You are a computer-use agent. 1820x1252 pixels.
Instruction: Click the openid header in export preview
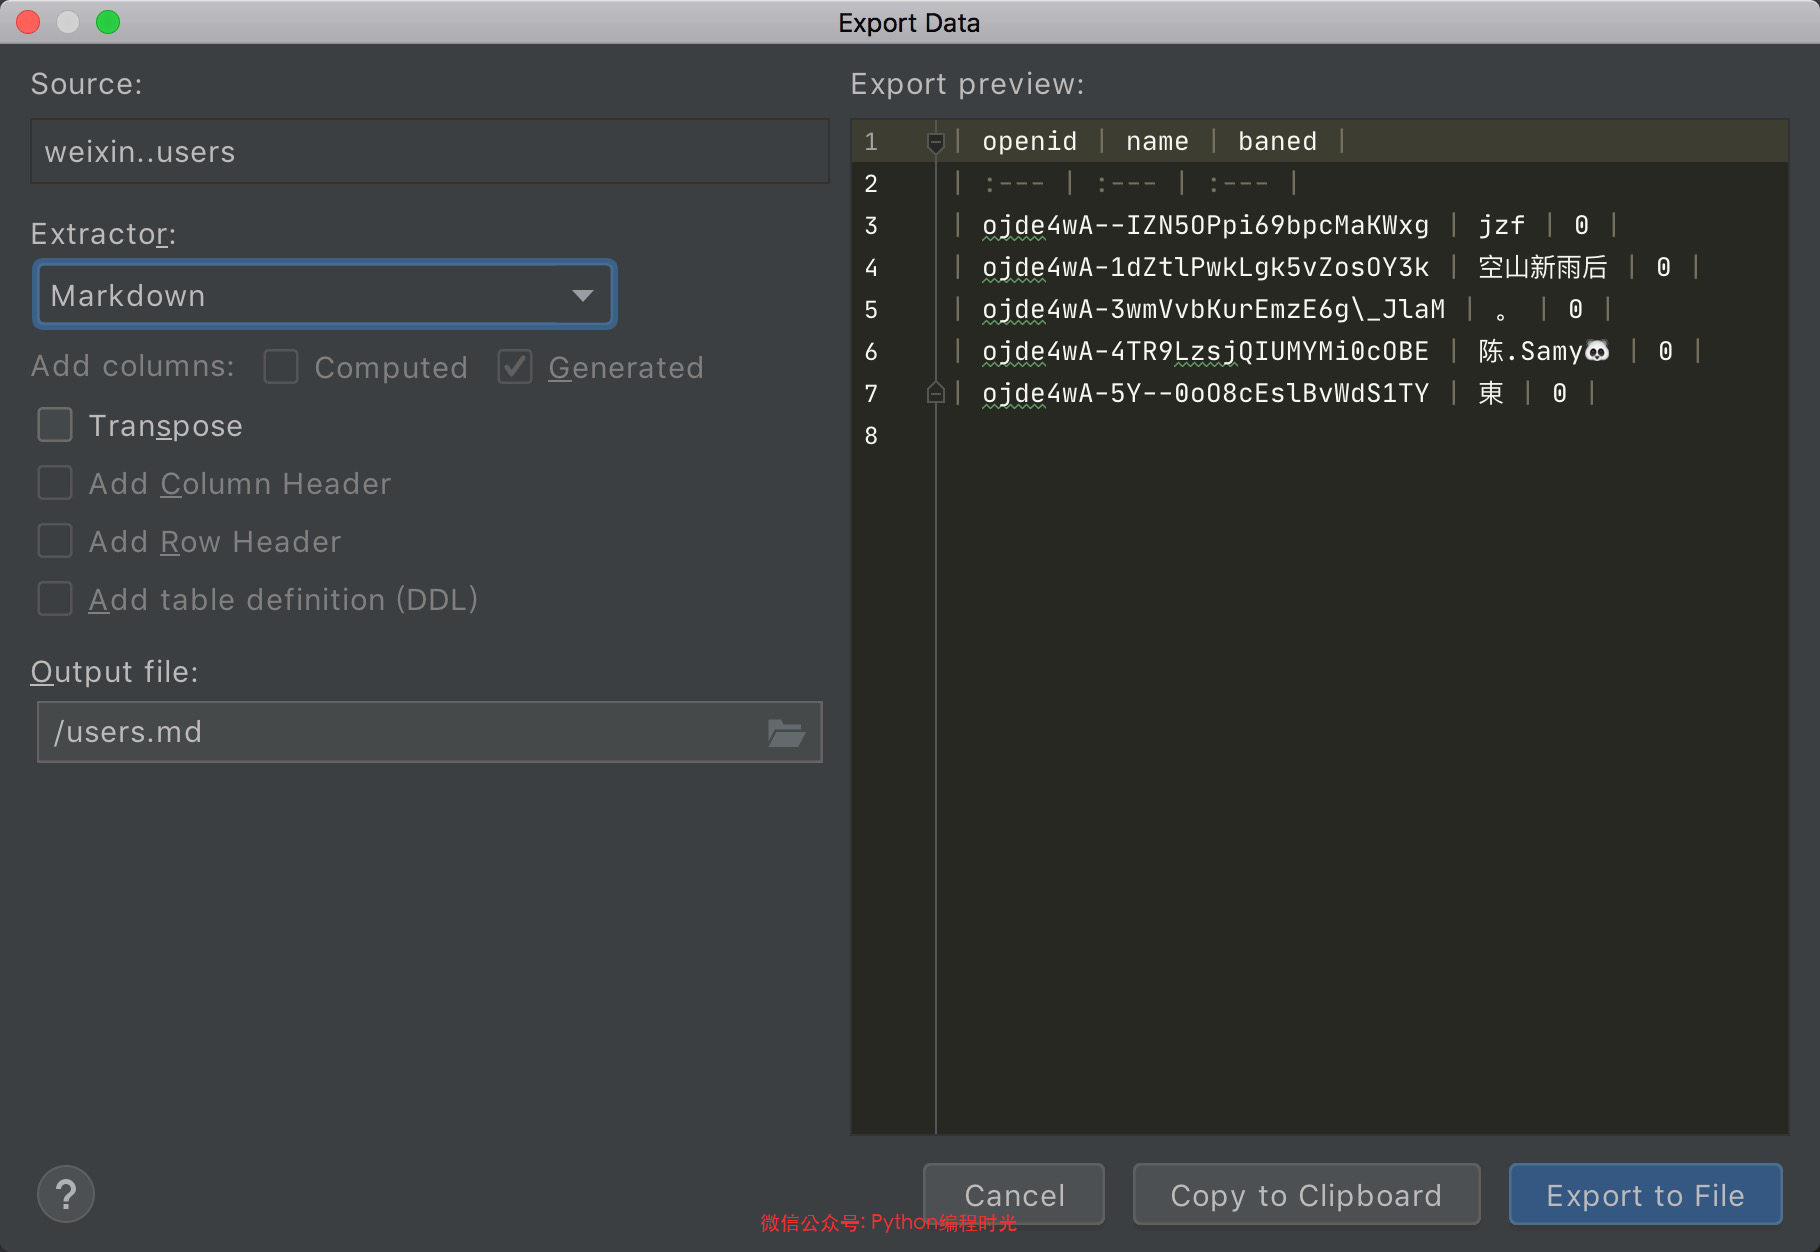pos(1029,142)
